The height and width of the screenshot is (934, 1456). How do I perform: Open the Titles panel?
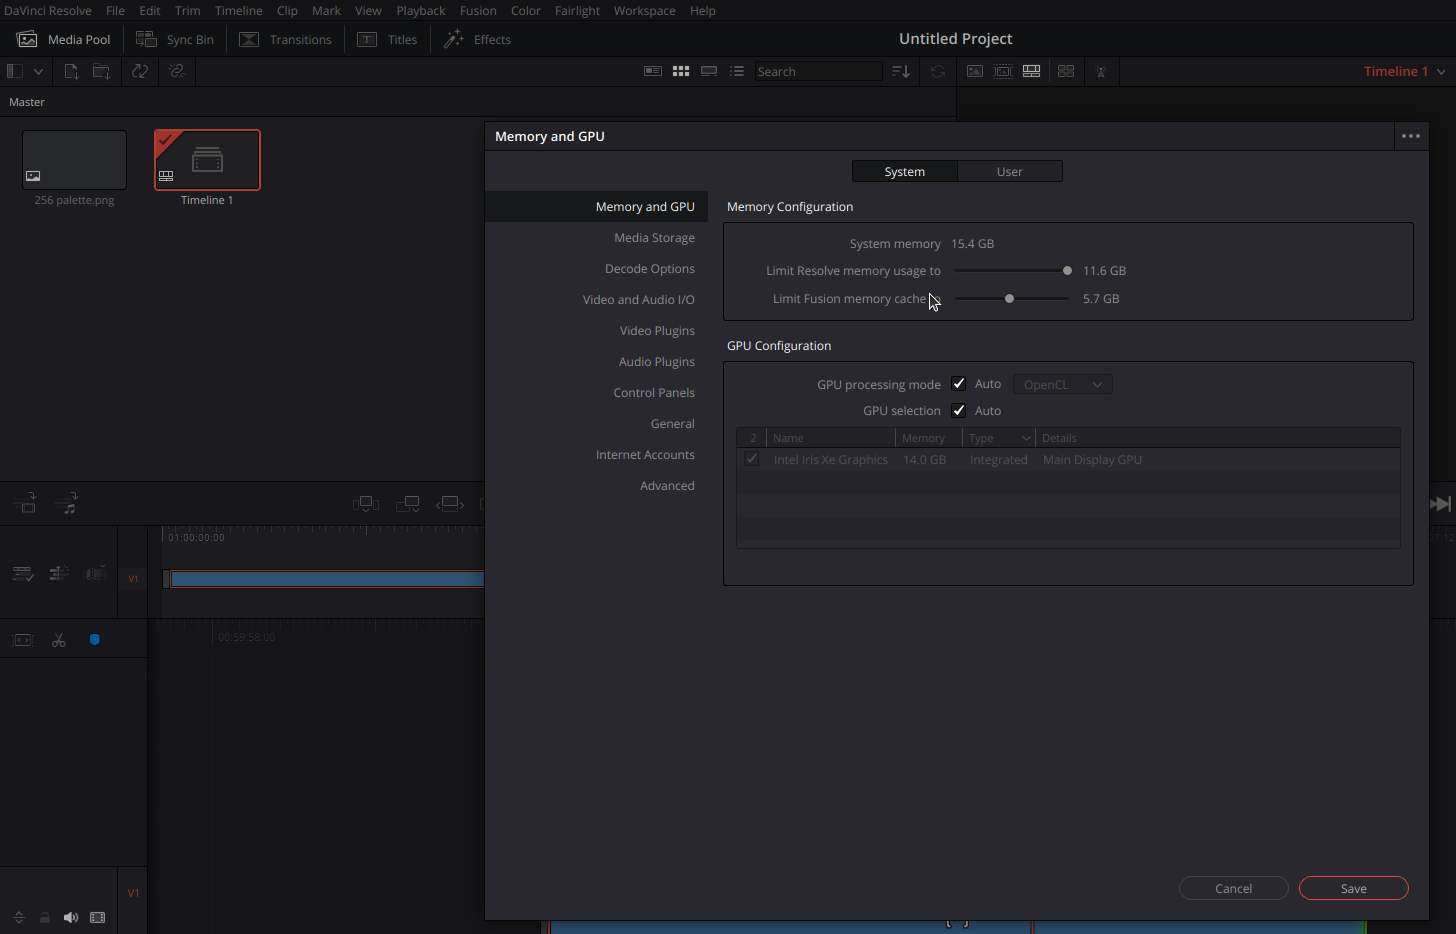coord(388,39)
